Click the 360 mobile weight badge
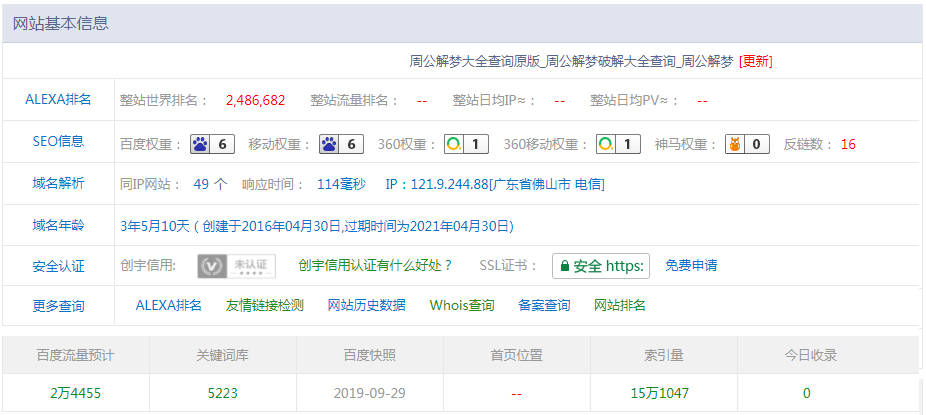The width and height of the screenshot is (926, 415). pos(618,144)
